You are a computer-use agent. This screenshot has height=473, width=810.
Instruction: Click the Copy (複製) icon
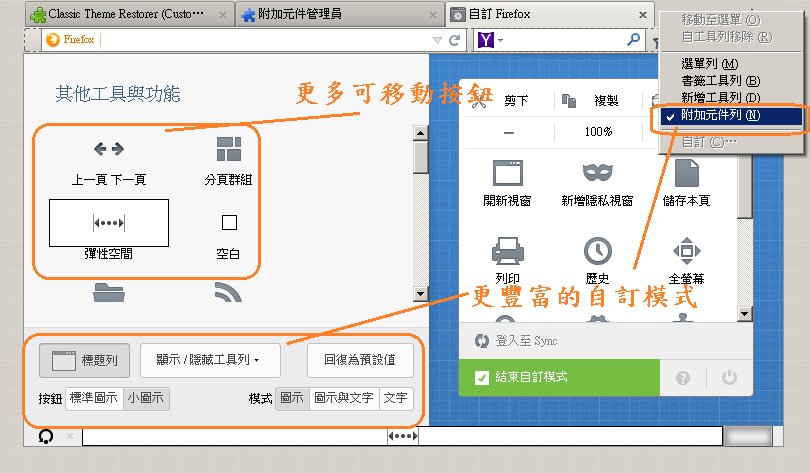click(569, 101)
